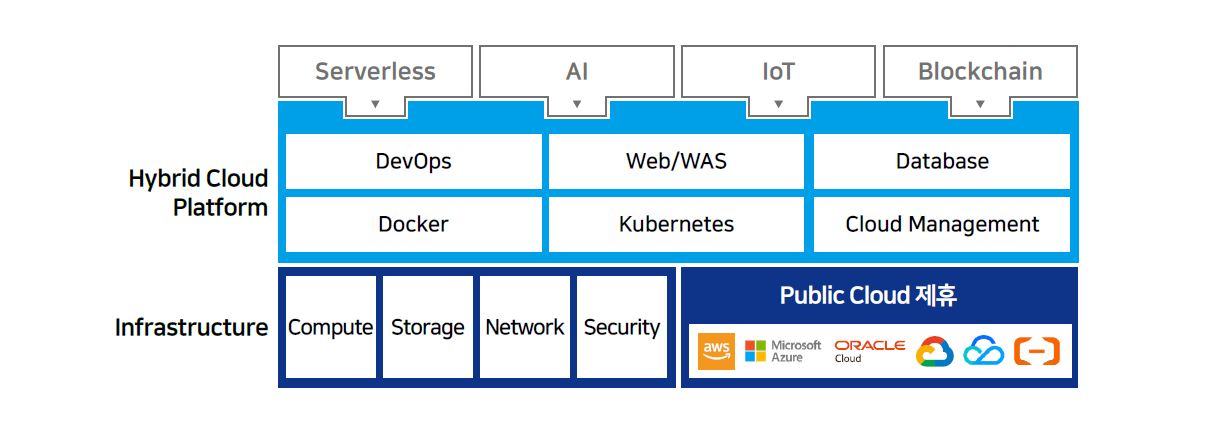Click the arrow below Blockchain
Viewport: 1210px width, 435px height.
[980, 104]
